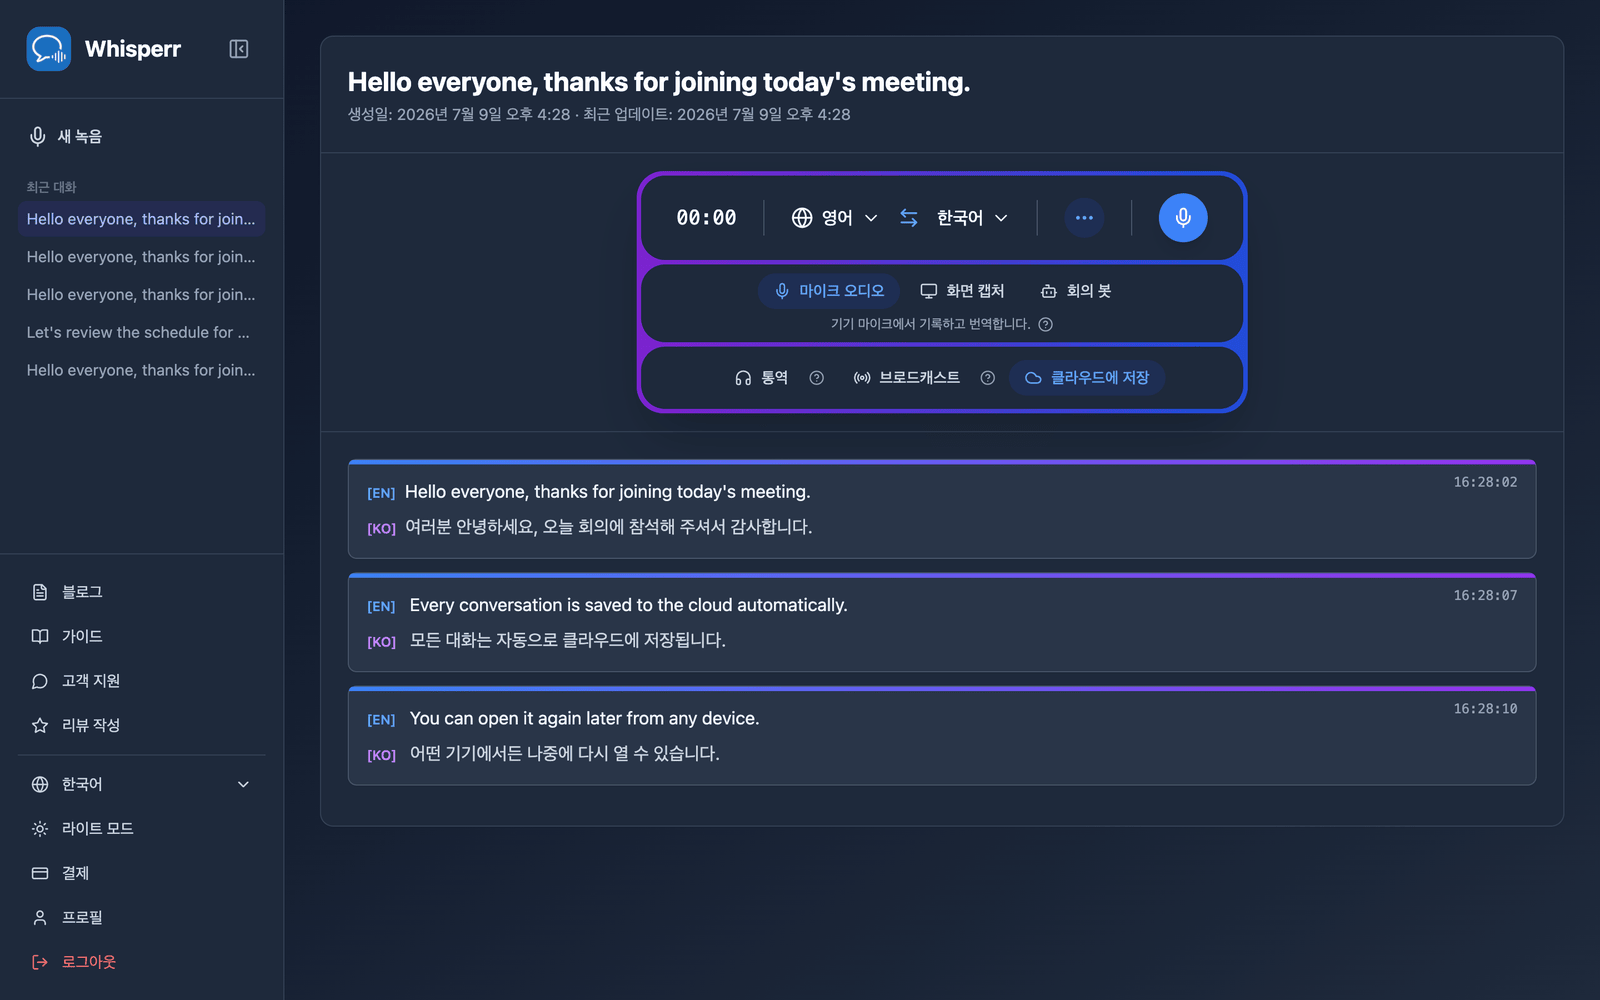Screen dimensions: 1600x1000
Task: Expand the sidebar 한국어 language selector
Action: pos(141,784)
